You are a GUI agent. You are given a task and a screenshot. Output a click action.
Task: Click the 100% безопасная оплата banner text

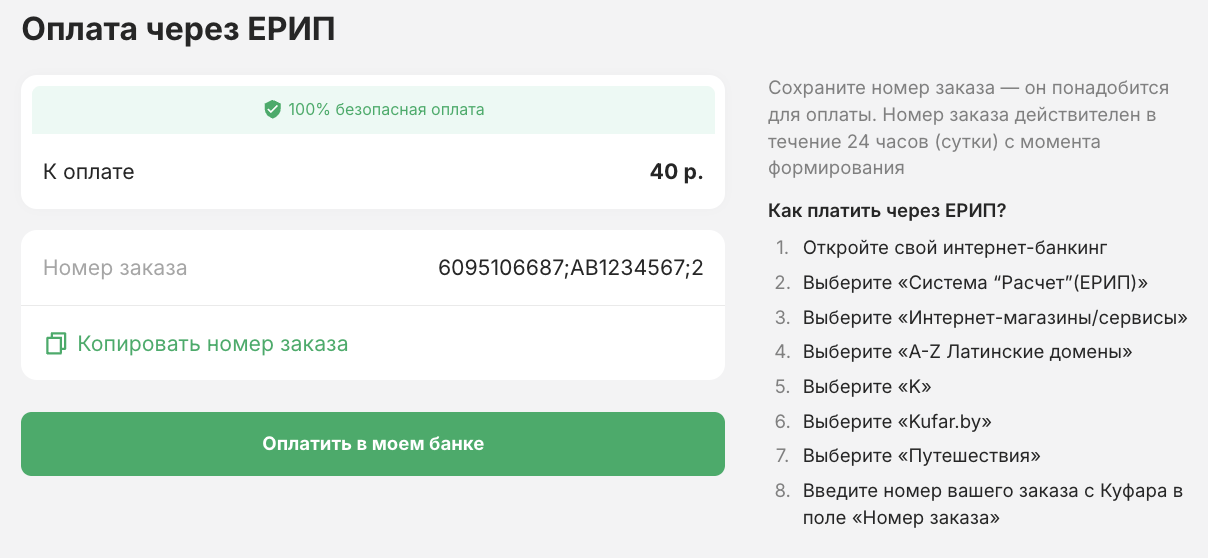[386, 109]
